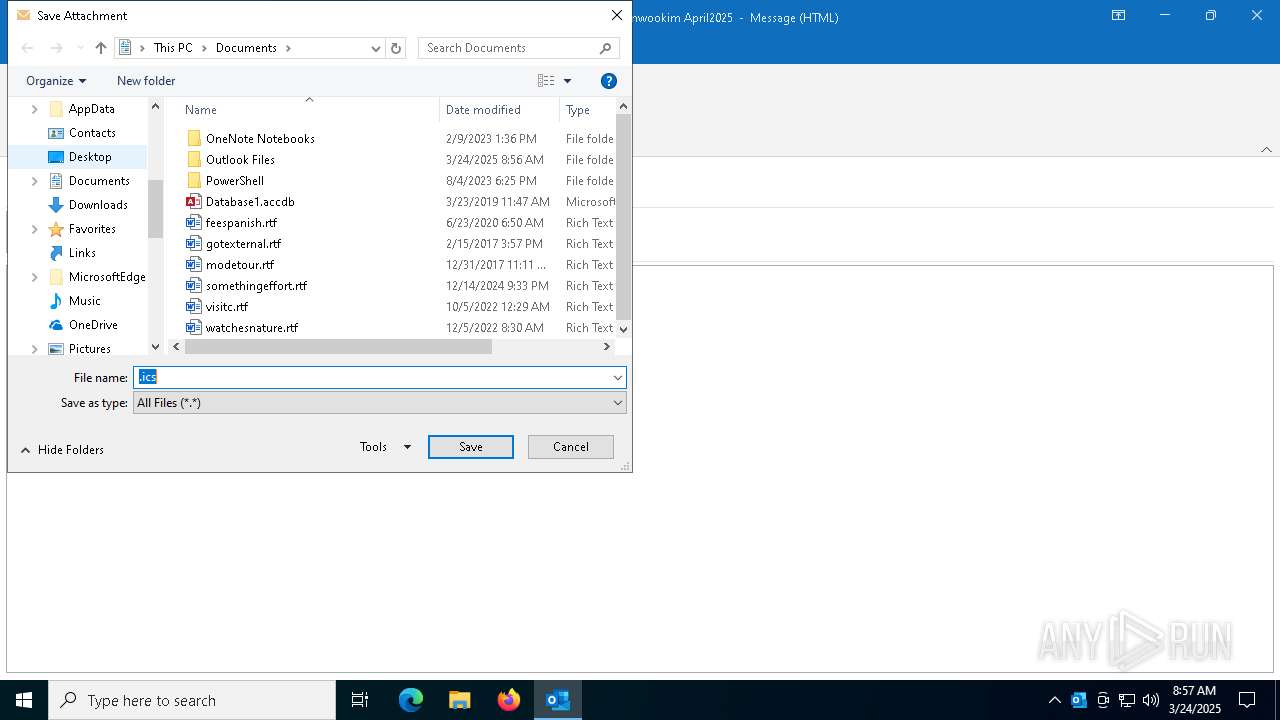Refresh the Documents folder view
Image resolution: width=1280 pixels, height=720 pixels.
click(x=396, y=48)
